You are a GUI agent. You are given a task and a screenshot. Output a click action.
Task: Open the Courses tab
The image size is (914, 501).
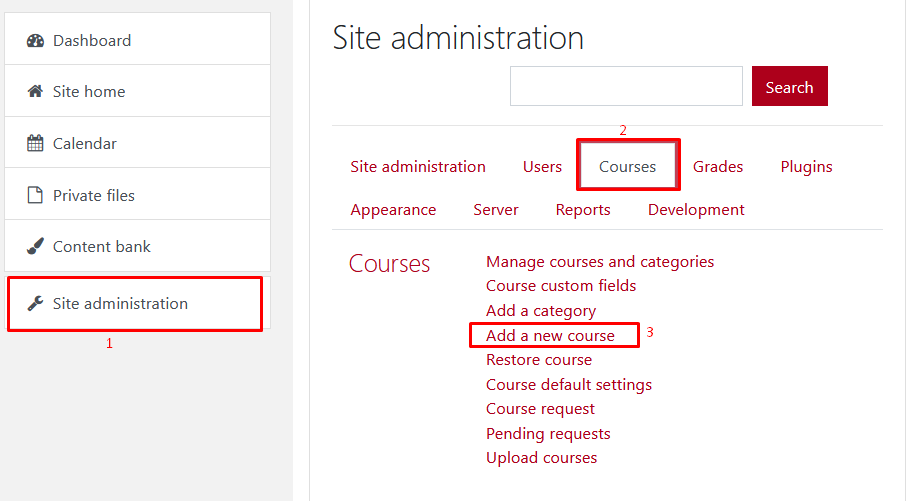[x=627, y=167]
